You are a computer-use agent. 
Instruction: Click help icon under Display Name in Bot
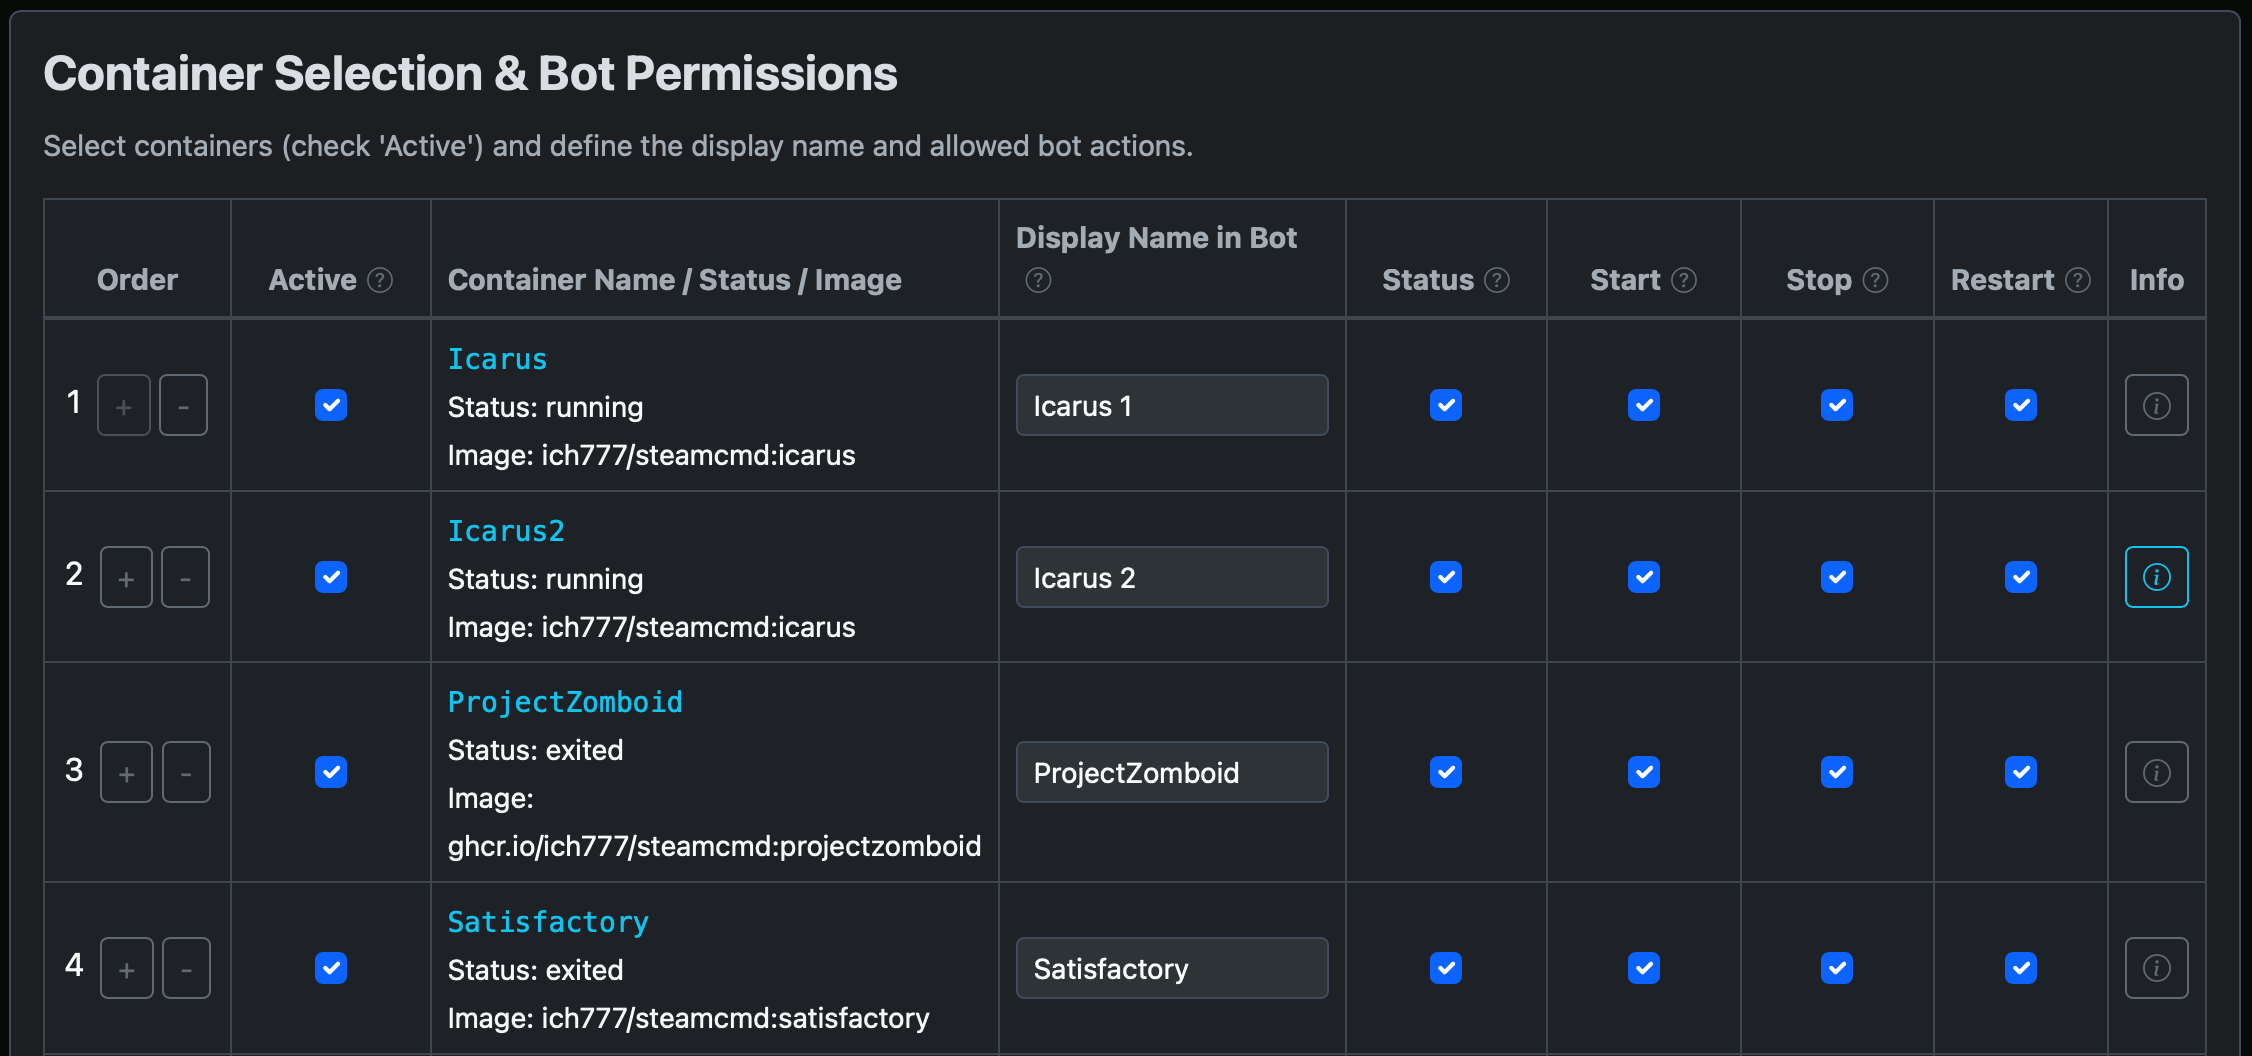(x=1038, y=281)
